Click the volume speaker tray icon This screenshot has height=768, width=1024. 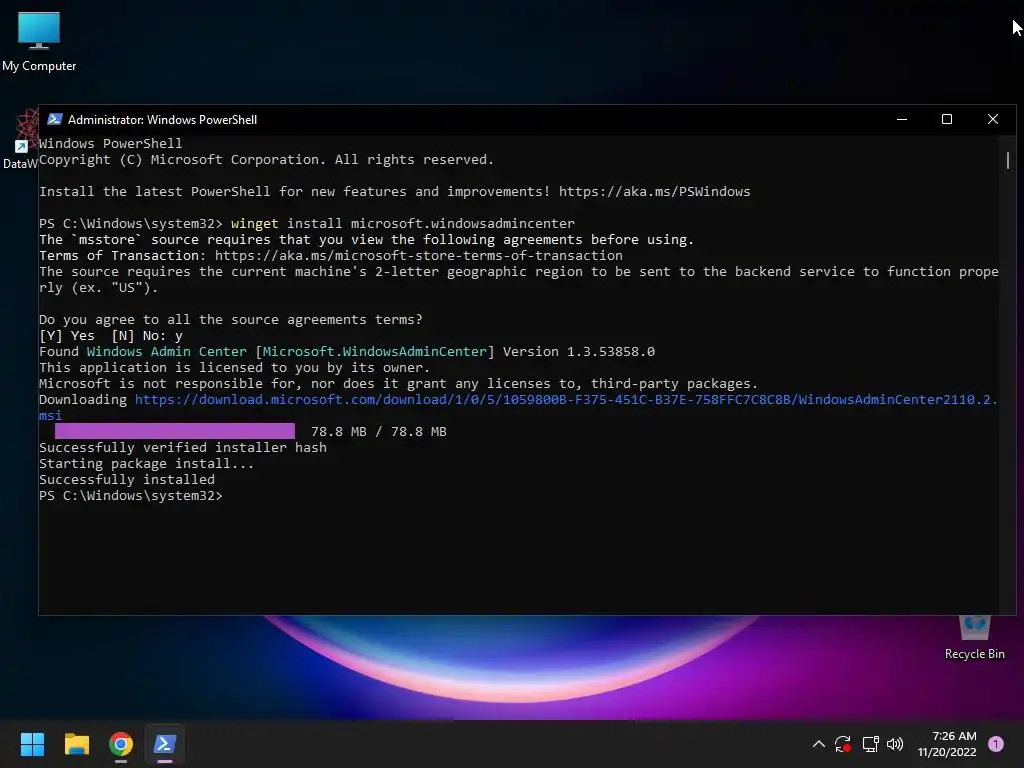(x=895, y=744)
